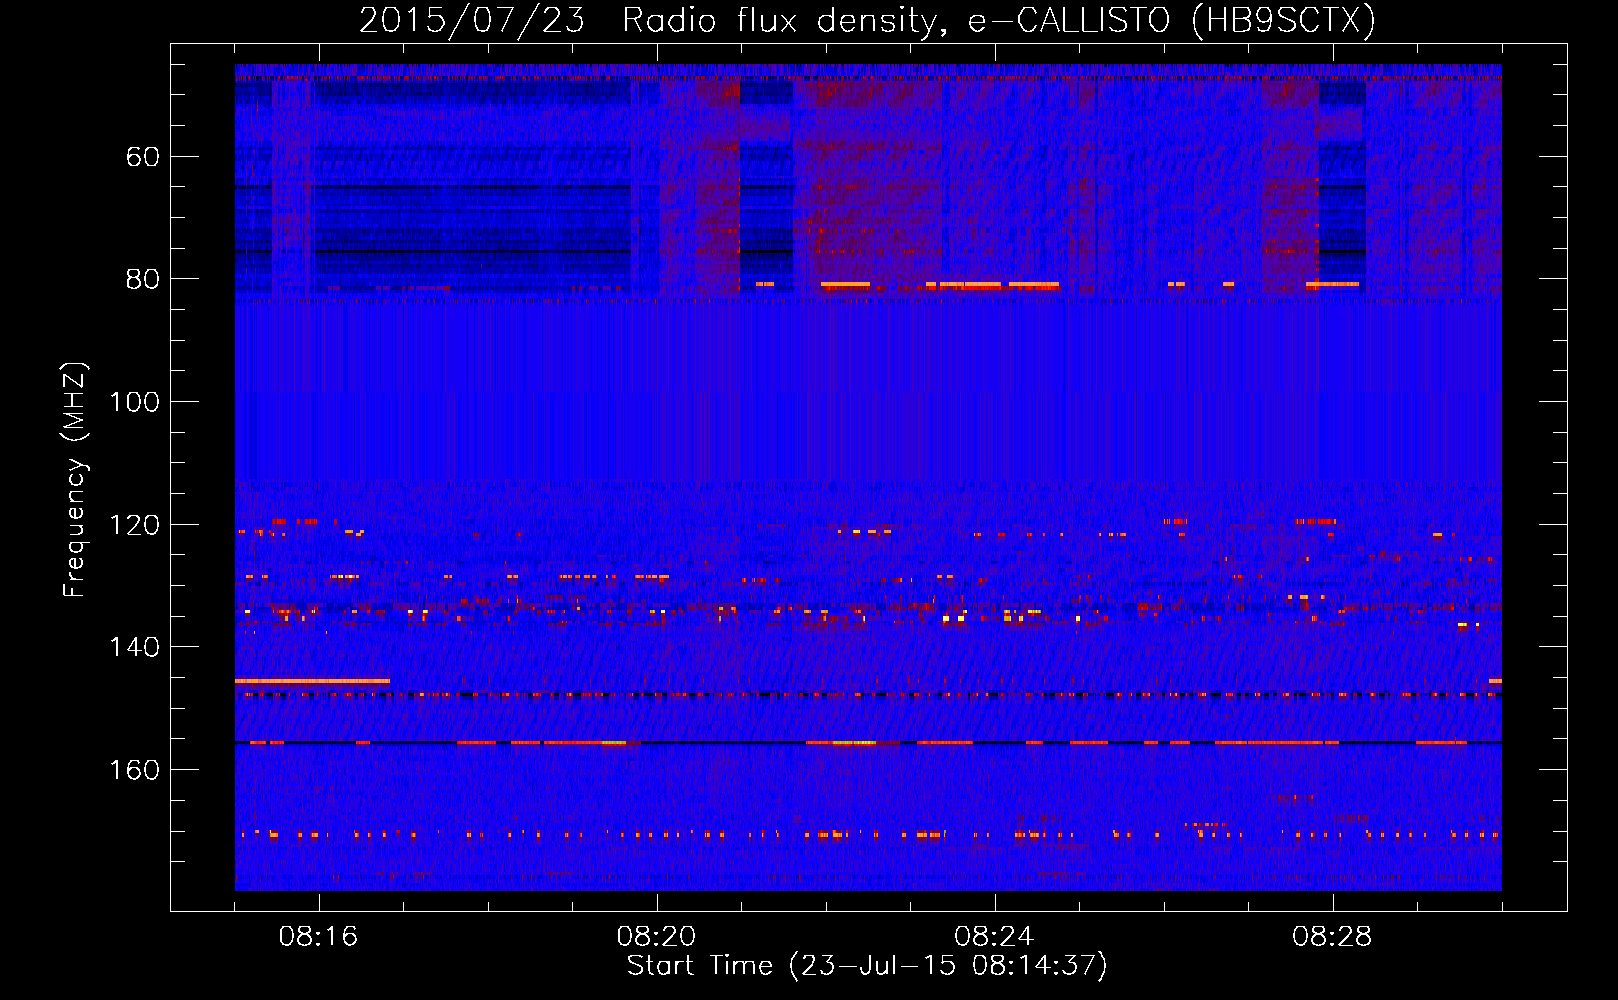Click the 08:20 time tick label
Image resolution: width=1618 pixels, height=1000 pixels.
[x=656, y=937]
